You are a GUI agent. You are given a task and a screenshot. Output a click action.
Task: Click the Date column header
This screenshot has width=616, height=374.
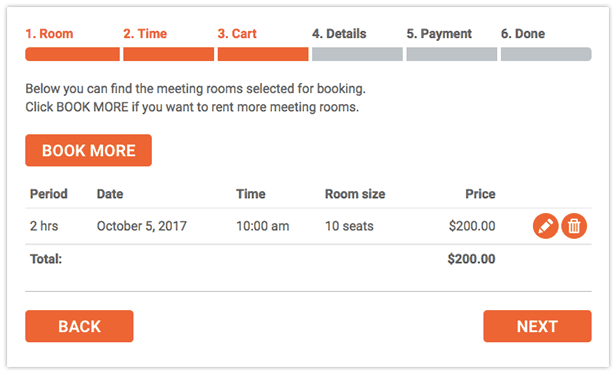[110, 194]
